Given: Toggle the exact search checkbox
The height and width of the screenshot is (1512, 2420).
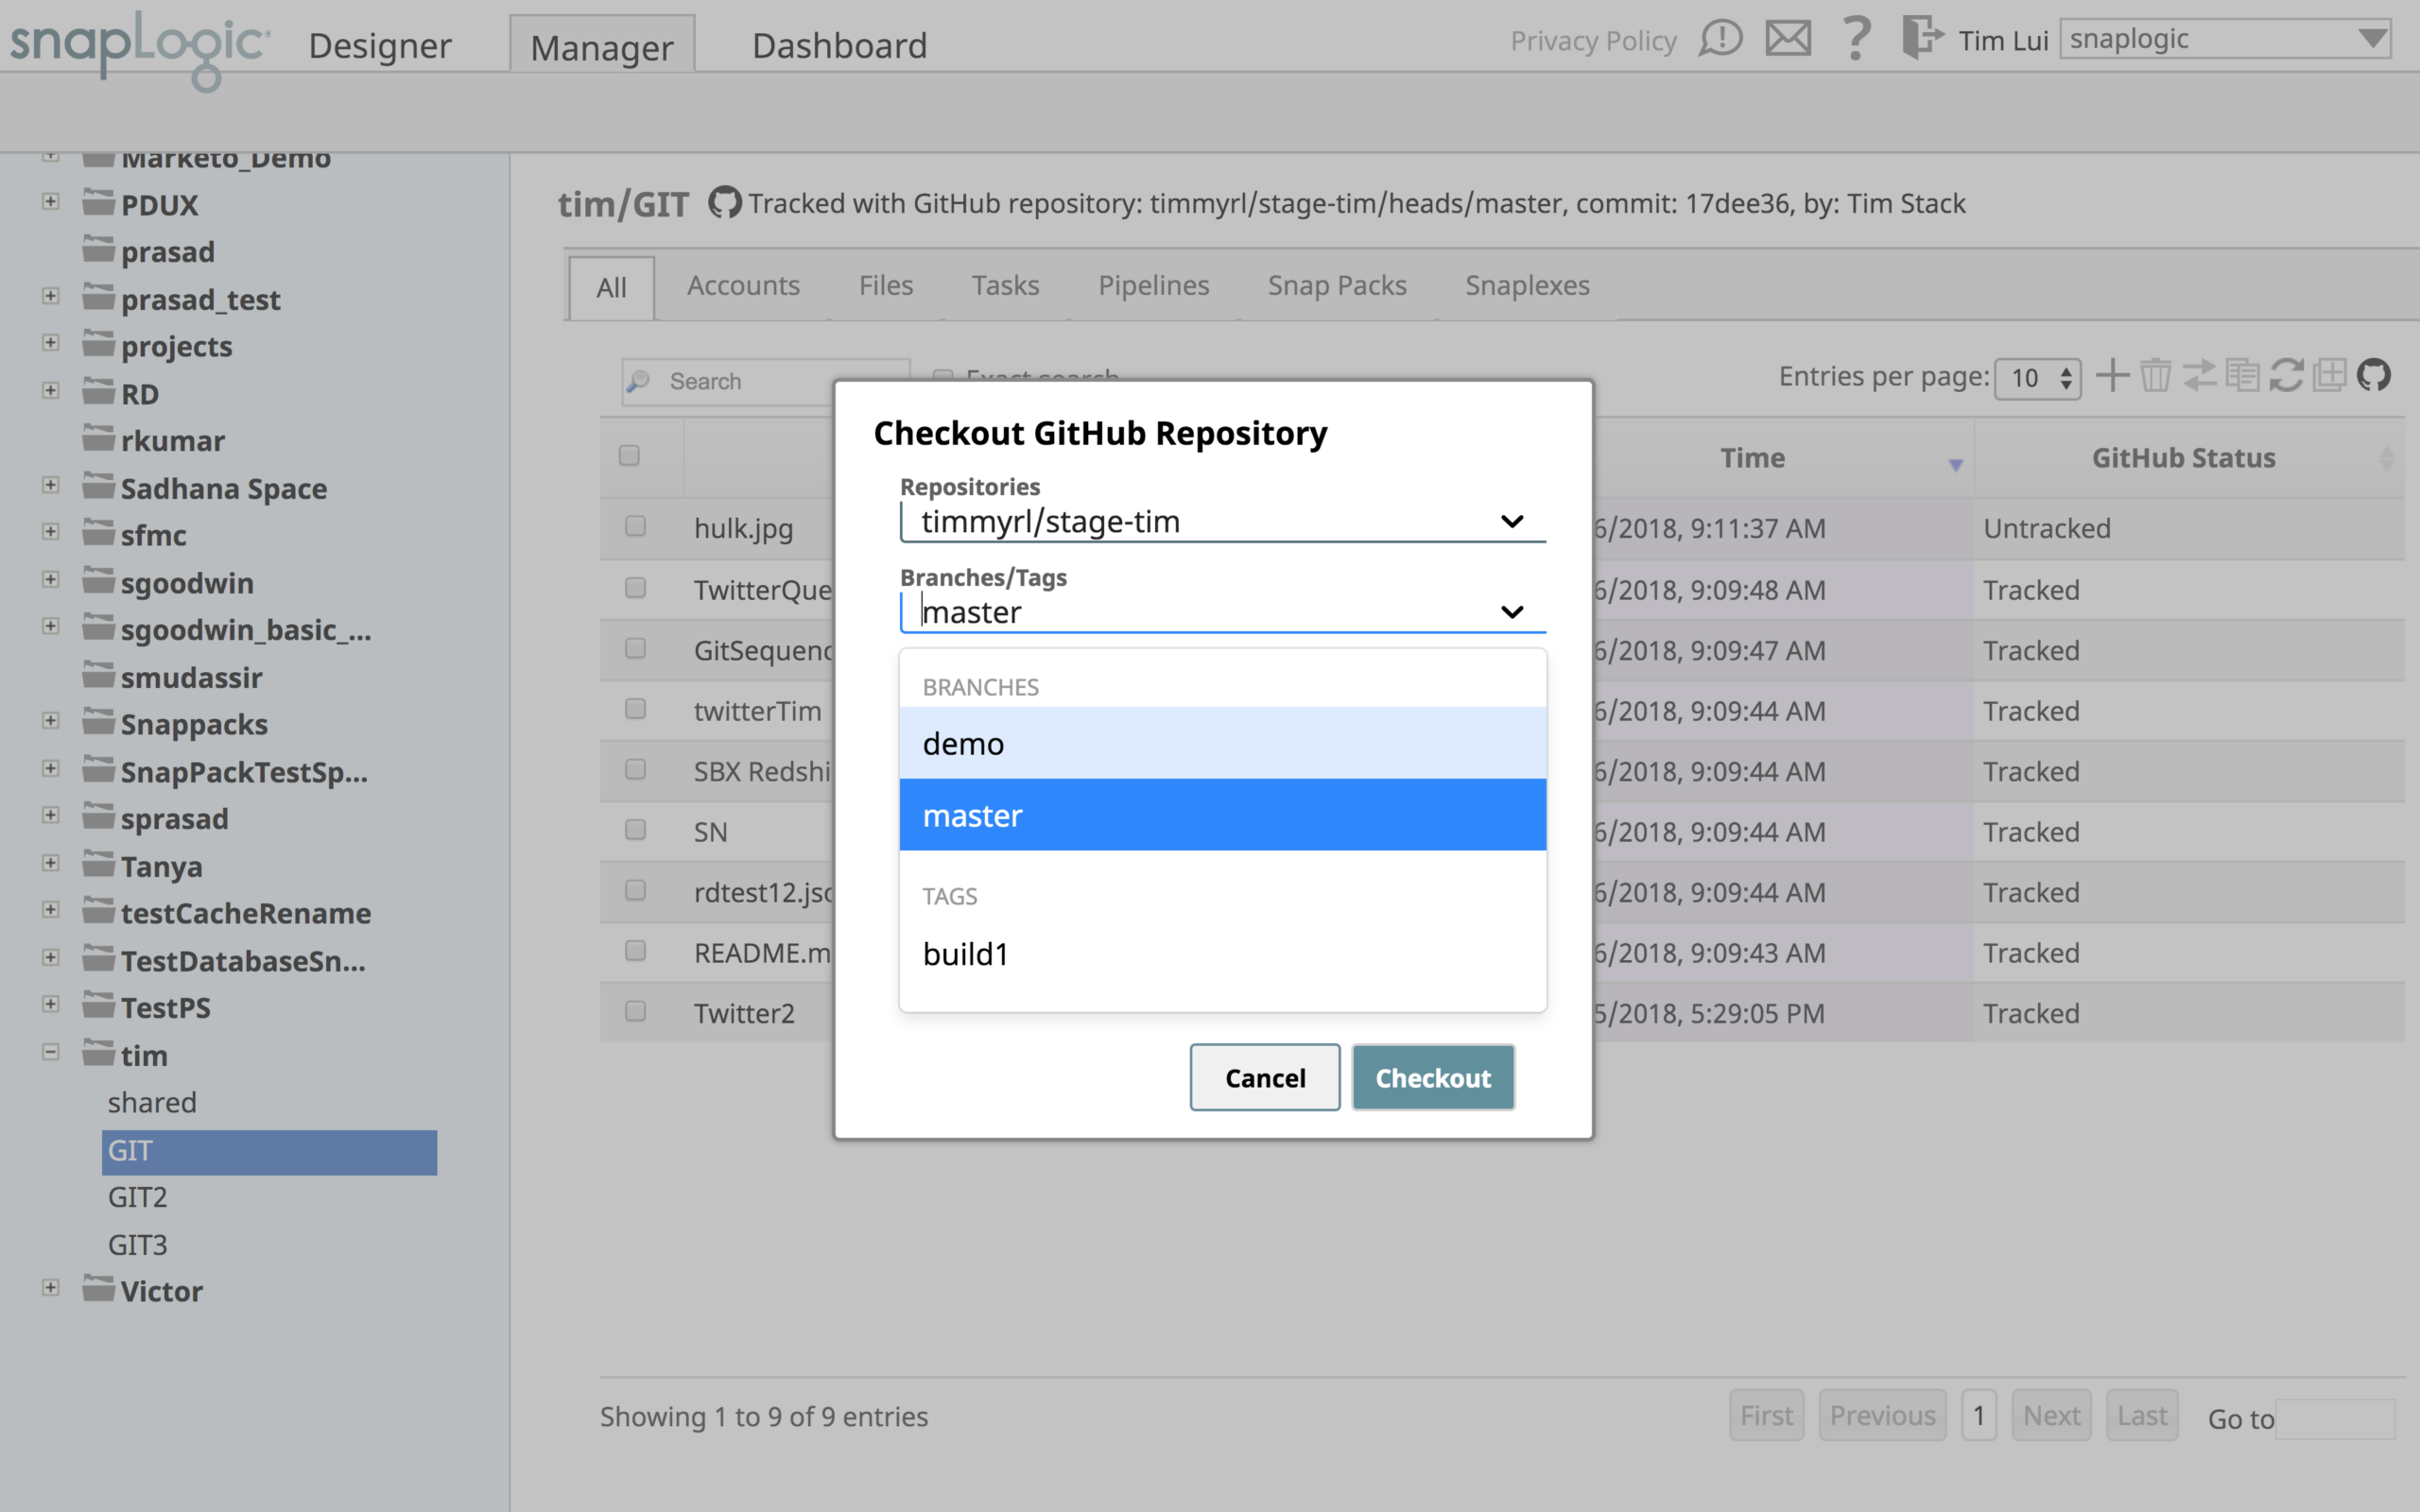Looking at the screenshot, I should (942, 378).
